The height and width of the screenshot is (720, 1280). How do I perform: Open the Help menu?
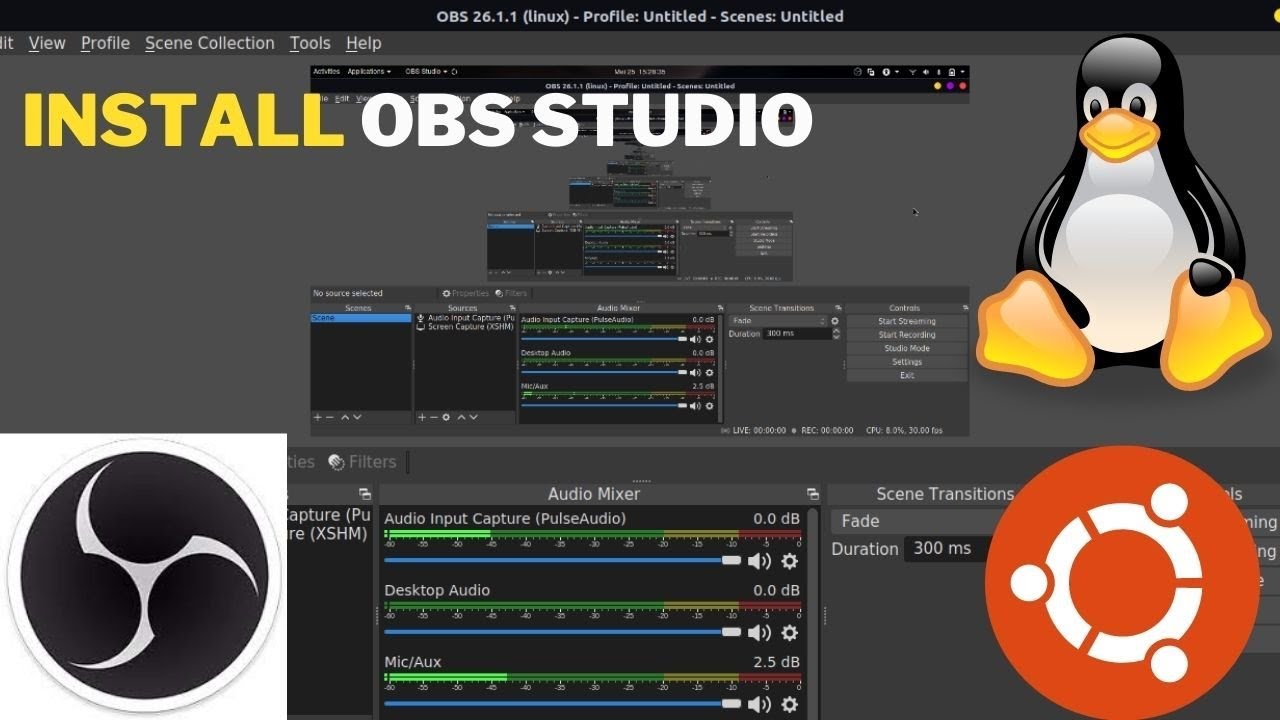point(363,43)
